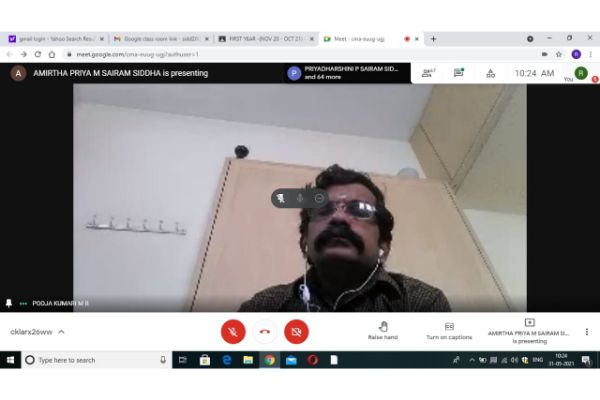Leave the call with the red hang-up button

pos(264,331)
